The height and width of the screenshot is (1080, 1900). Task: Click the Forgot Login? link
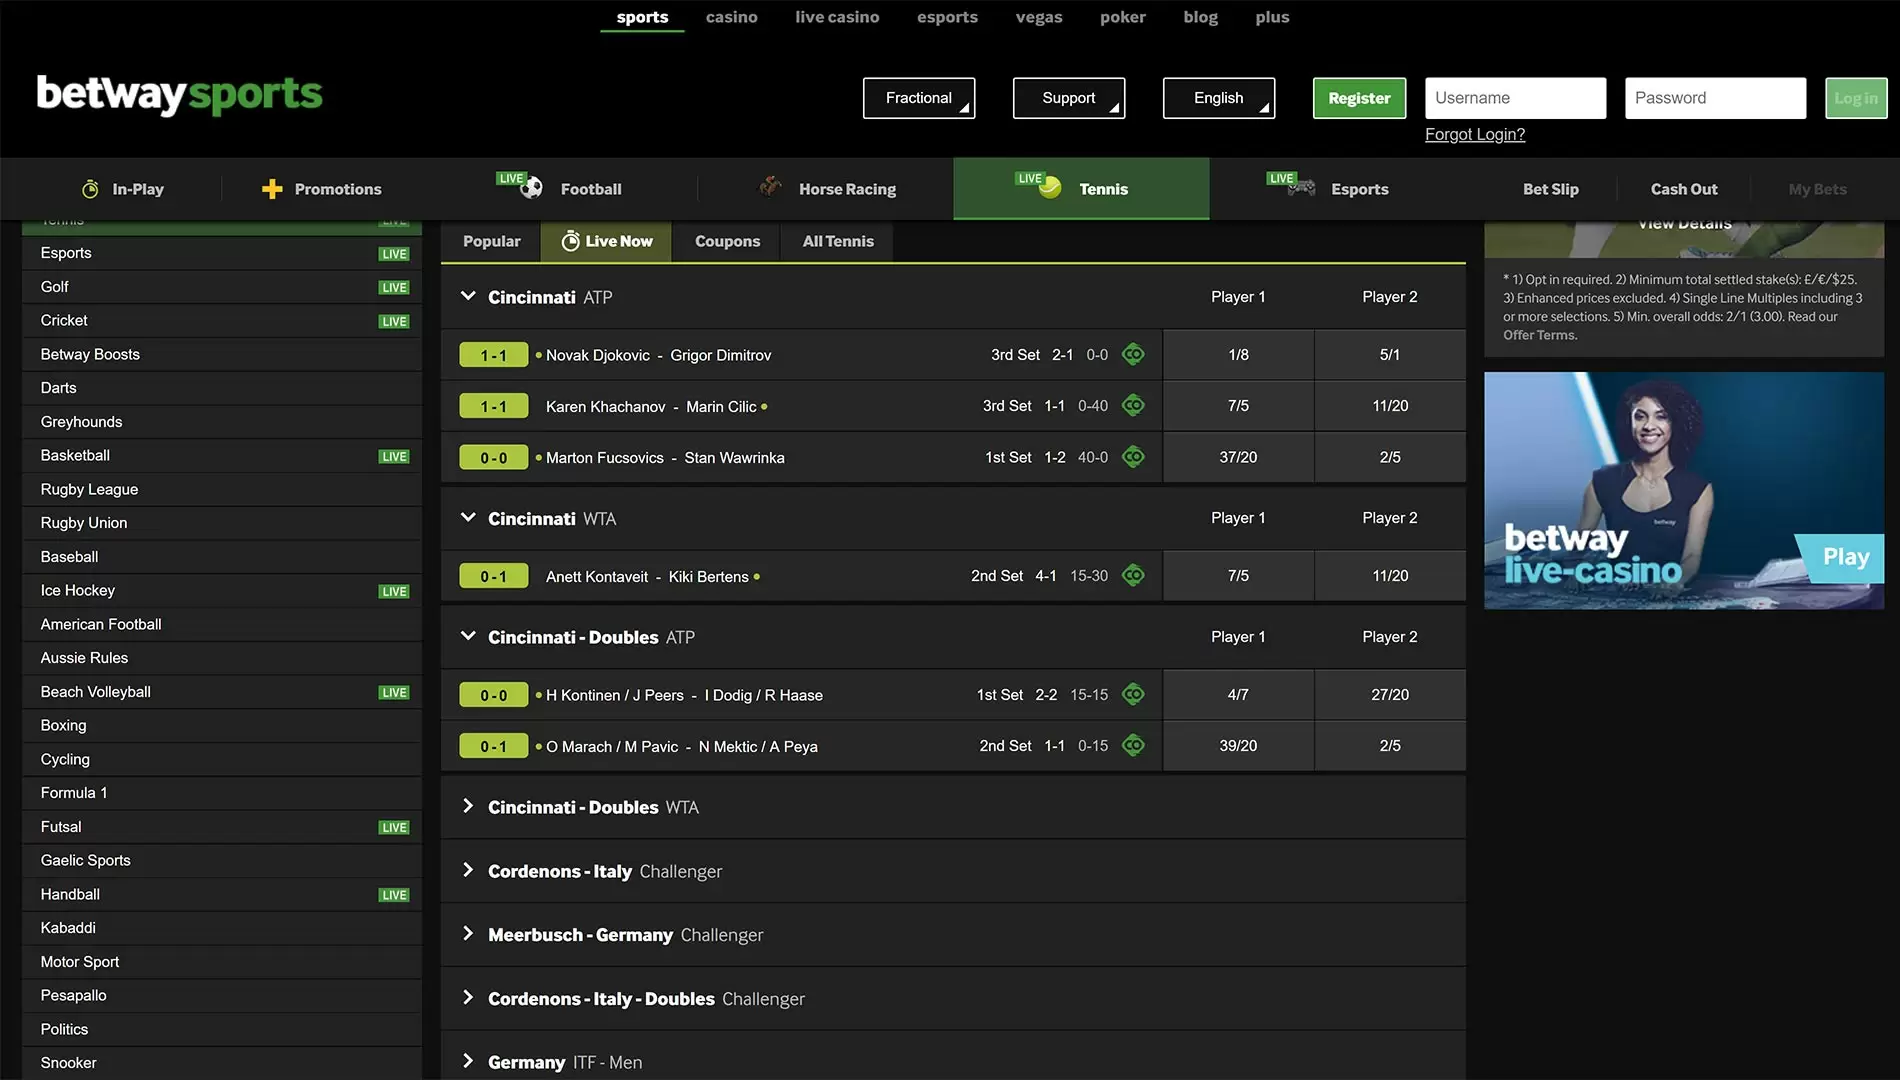tap(1475, 134)
